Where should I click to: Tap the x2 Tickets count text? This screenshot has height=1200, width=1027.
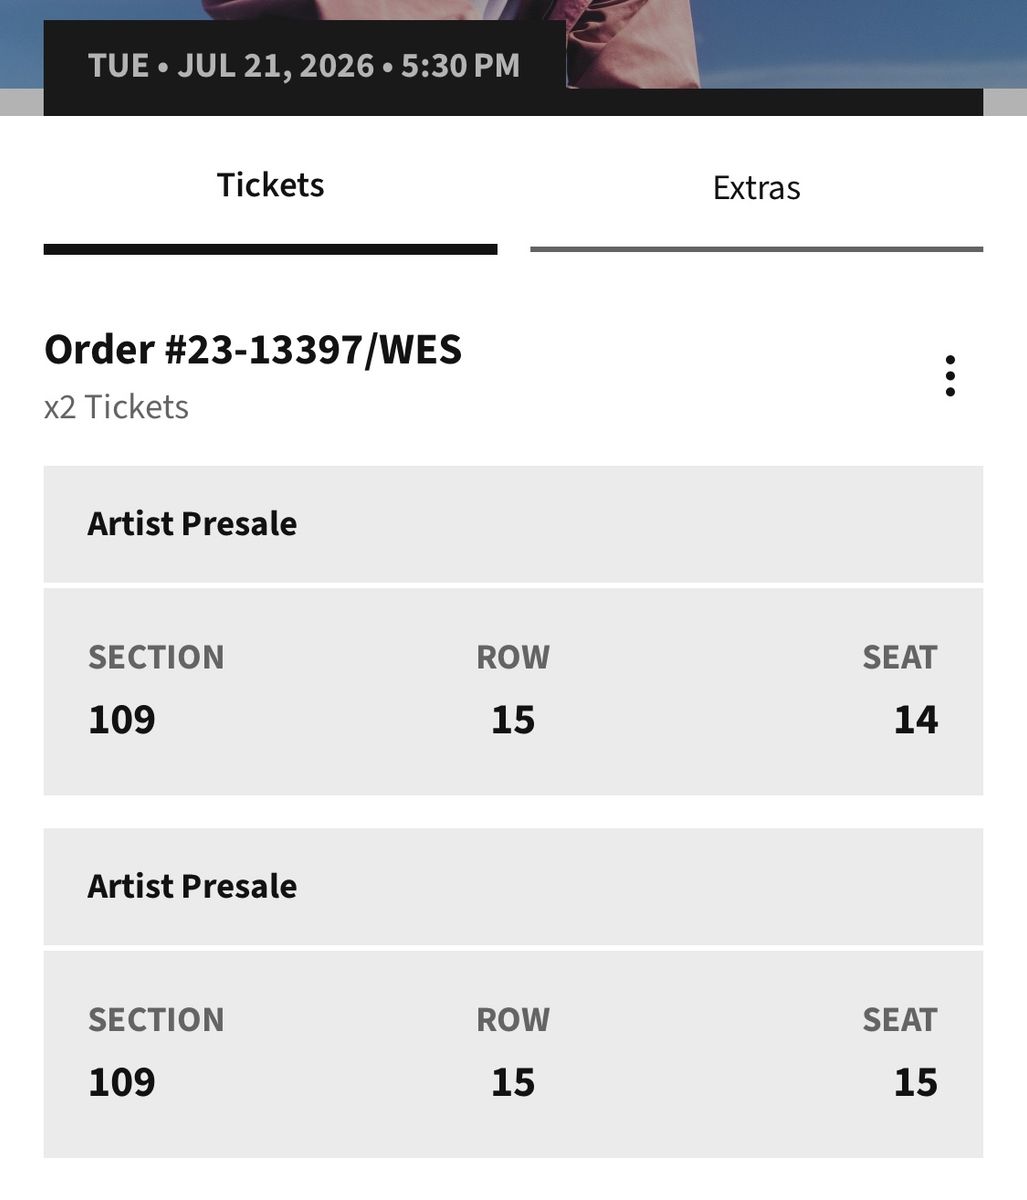tap(116, 407)
